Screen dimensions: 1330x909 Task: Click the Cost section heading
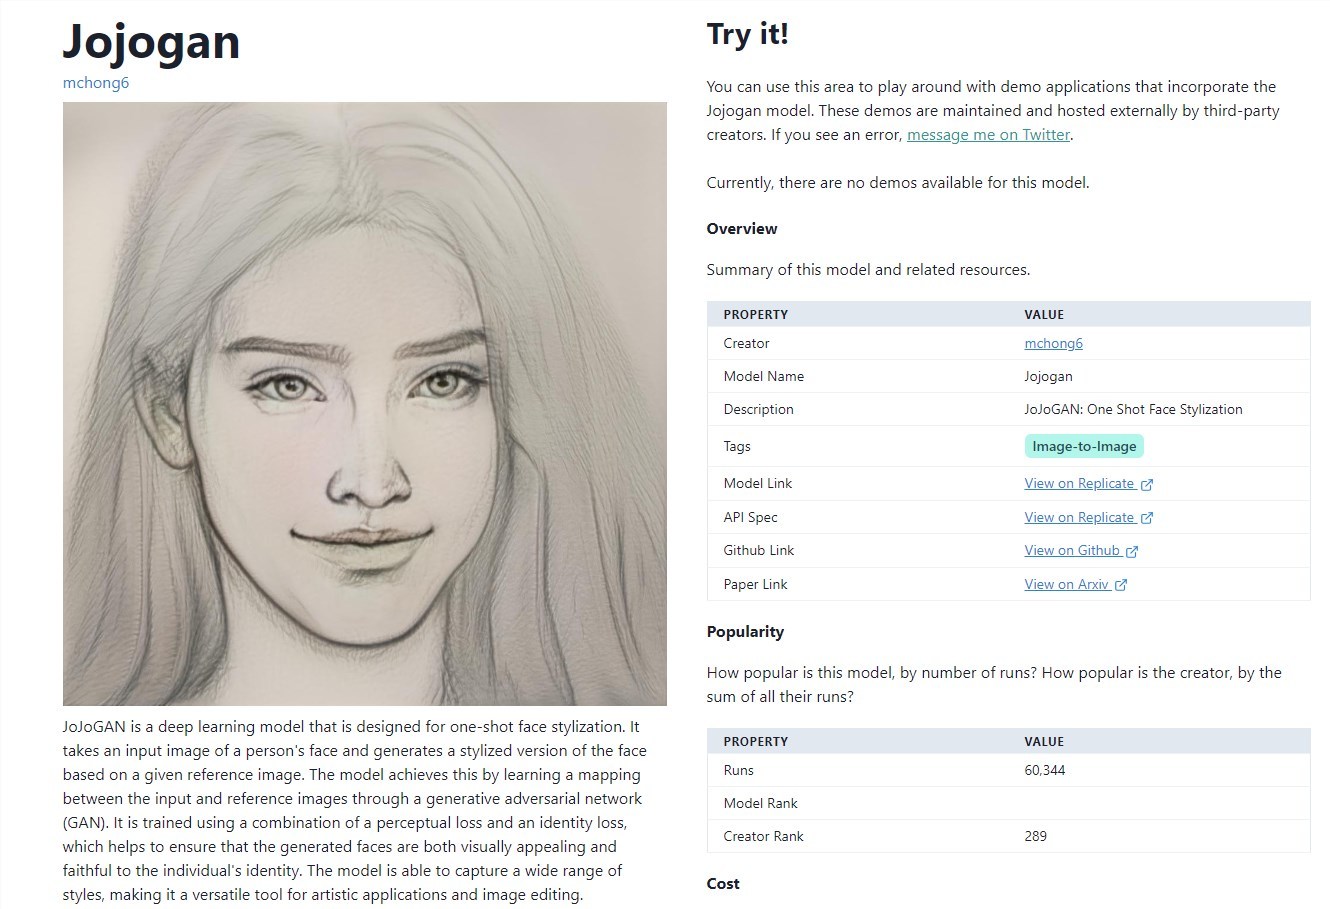[x=723, y=884]
